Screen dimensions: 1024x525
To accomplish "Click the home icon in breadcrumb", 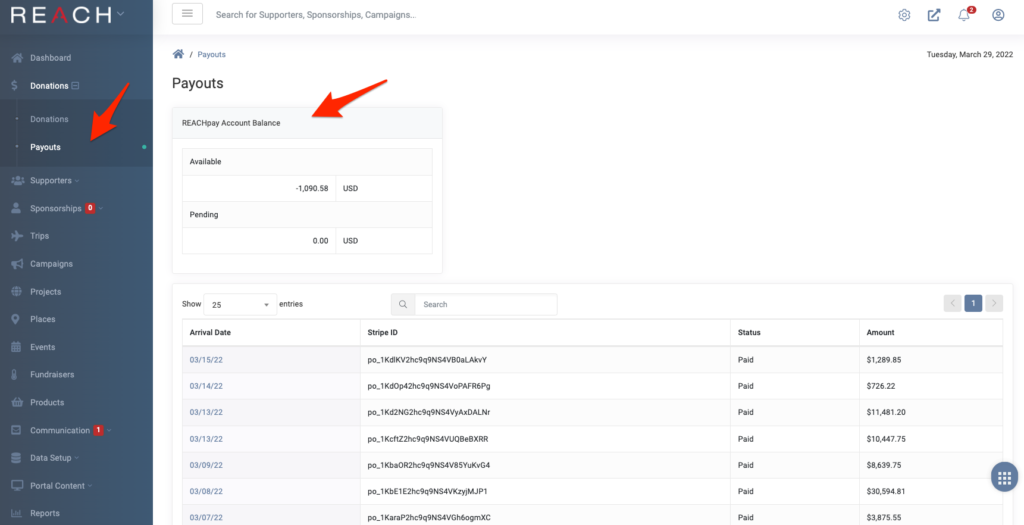I will 178,54.
